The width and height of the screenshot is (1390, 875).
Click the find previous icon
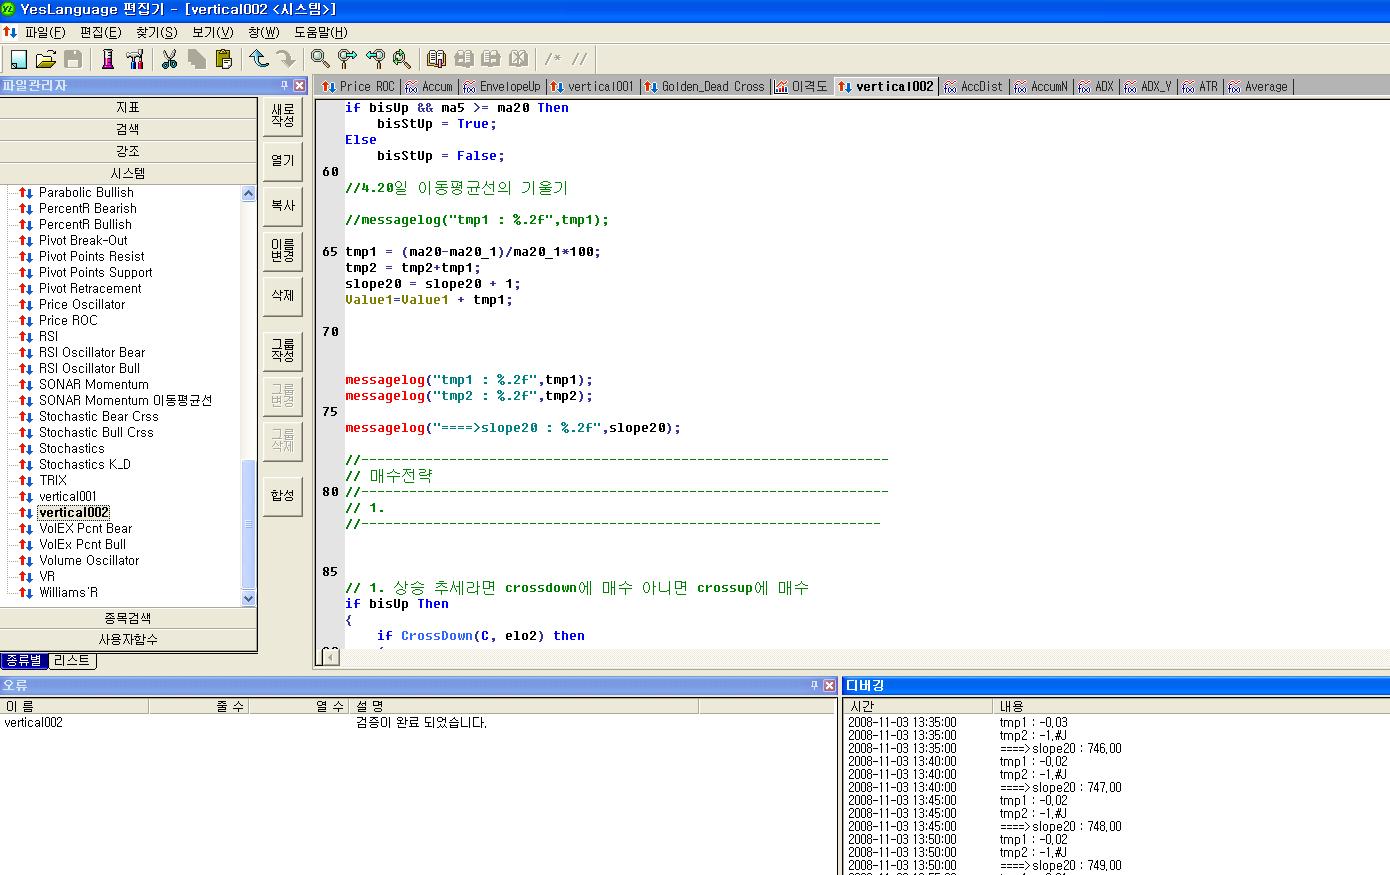coord(375,59)
